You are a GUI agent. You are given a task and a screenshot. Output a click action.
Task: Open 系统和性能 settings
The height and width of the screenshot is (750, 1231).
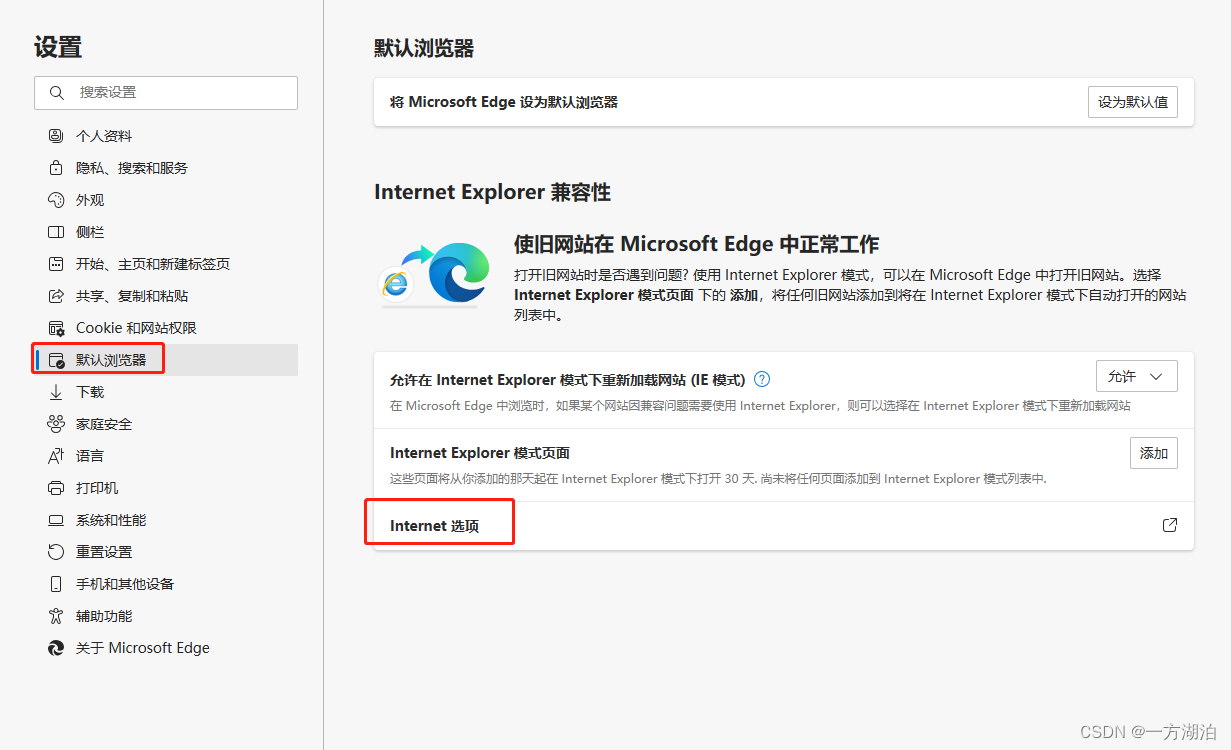(166, 520)
